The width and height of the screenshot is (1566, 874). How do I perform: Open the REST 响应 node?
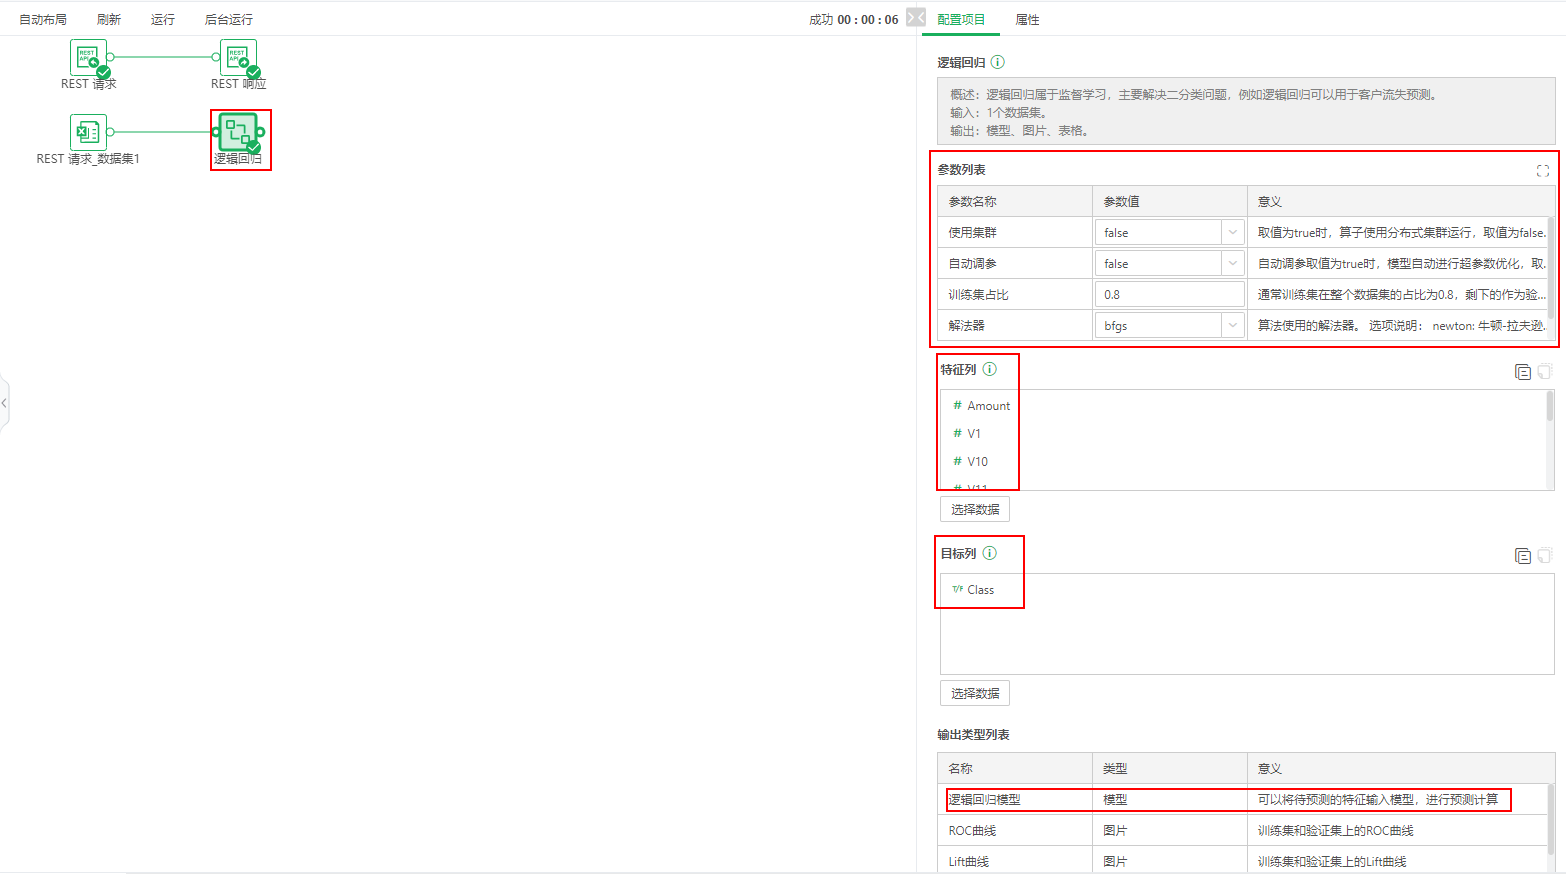238,57
